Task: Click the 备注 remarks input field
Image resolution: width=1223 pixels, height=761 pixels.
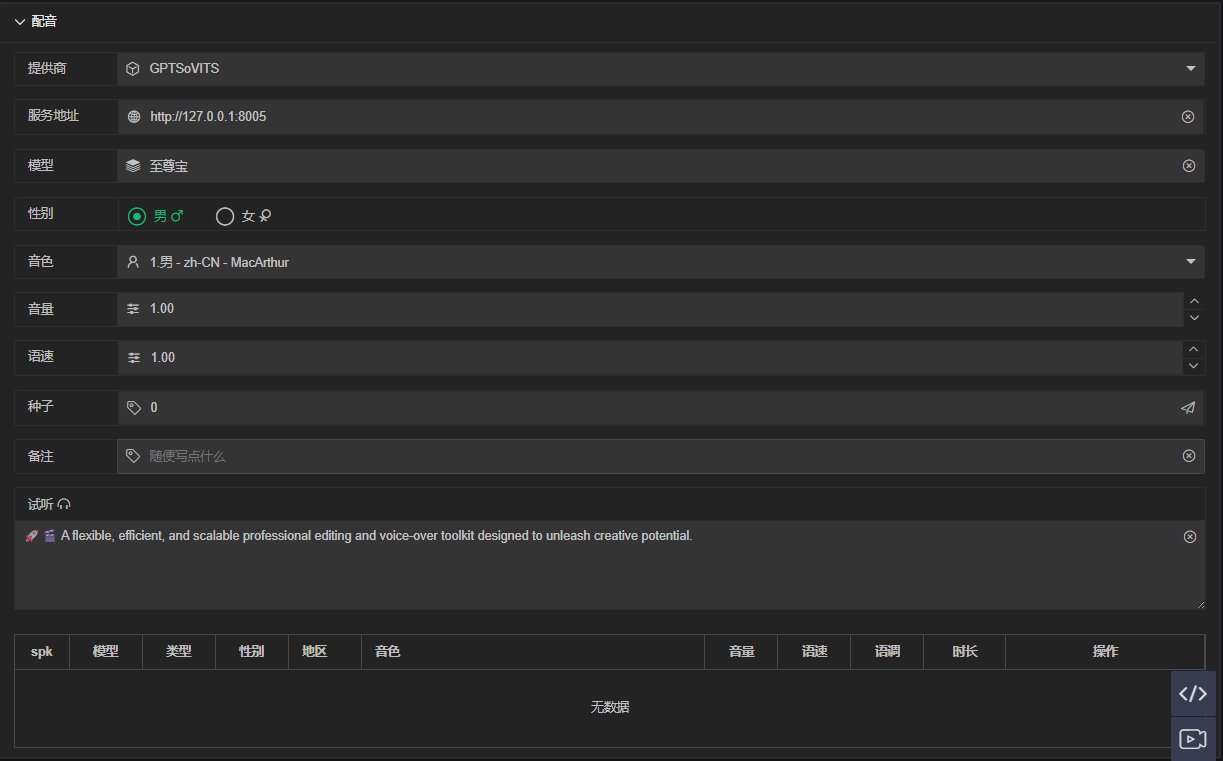Action: pyautogui.click(x=650, y=456)
